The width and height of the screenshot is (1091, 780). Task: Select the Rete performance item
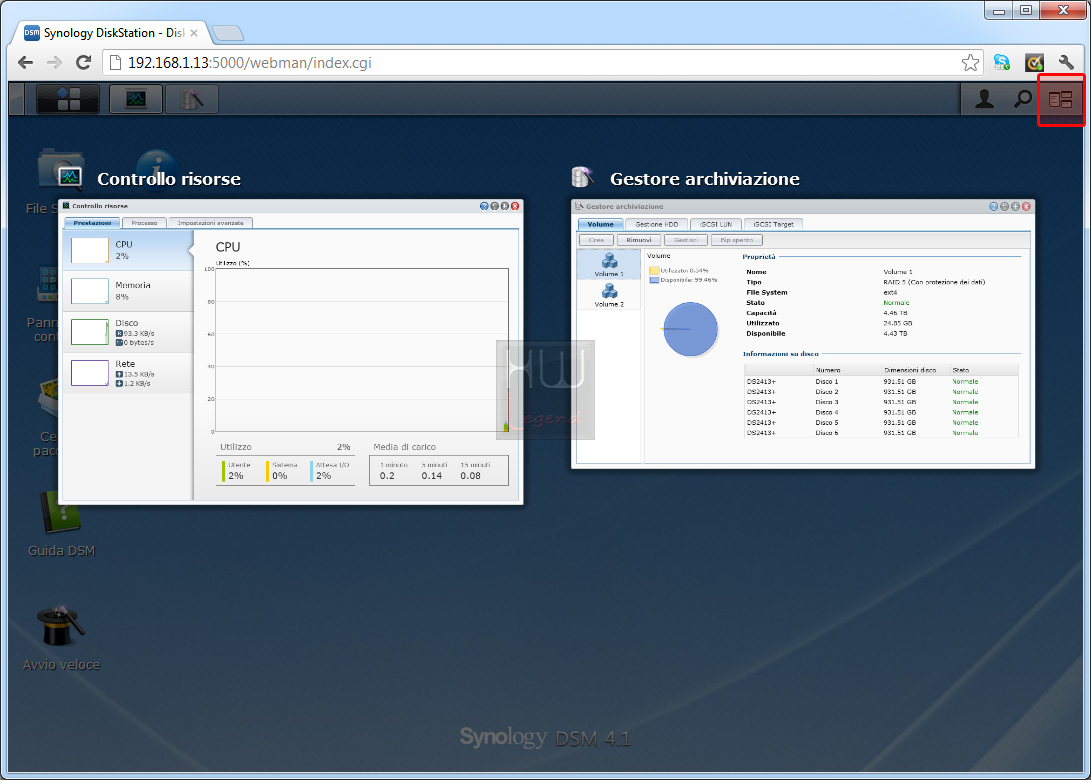pyautogui.click(x=127, y=373)
